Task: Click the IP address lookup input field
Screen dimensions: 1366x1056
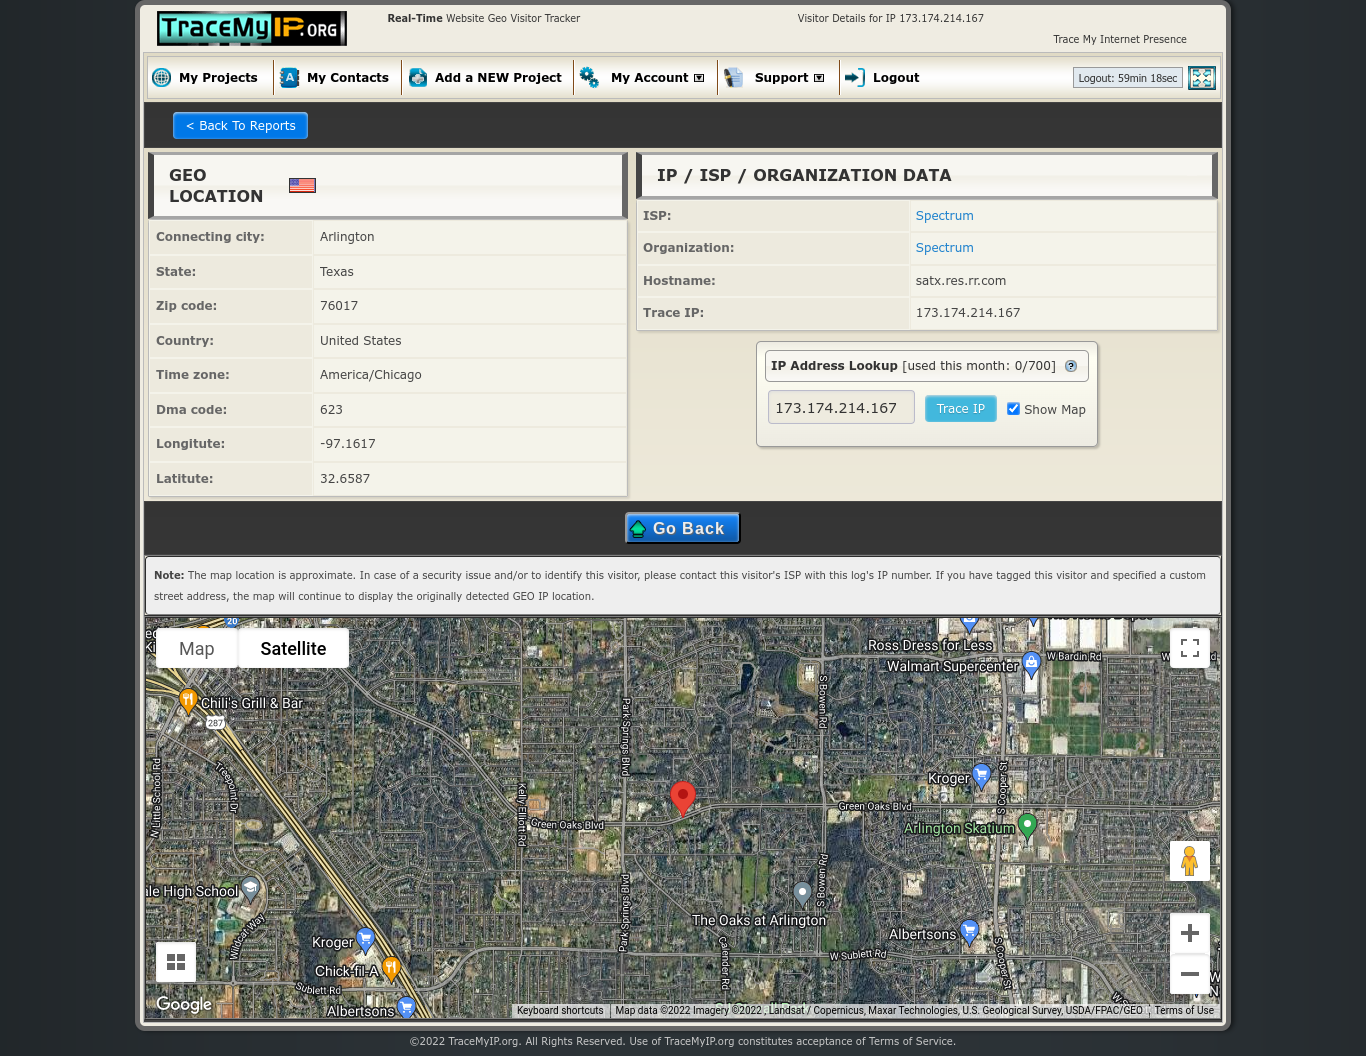Action: (x=840, y=408)
